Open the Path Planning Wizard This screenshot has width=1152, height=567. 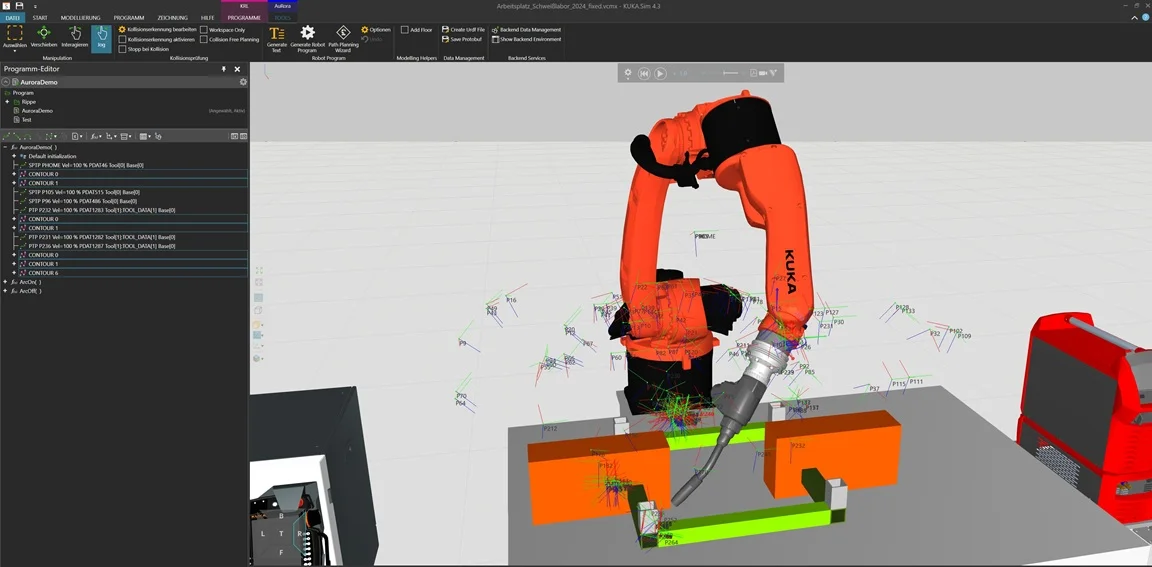(343, 39)
